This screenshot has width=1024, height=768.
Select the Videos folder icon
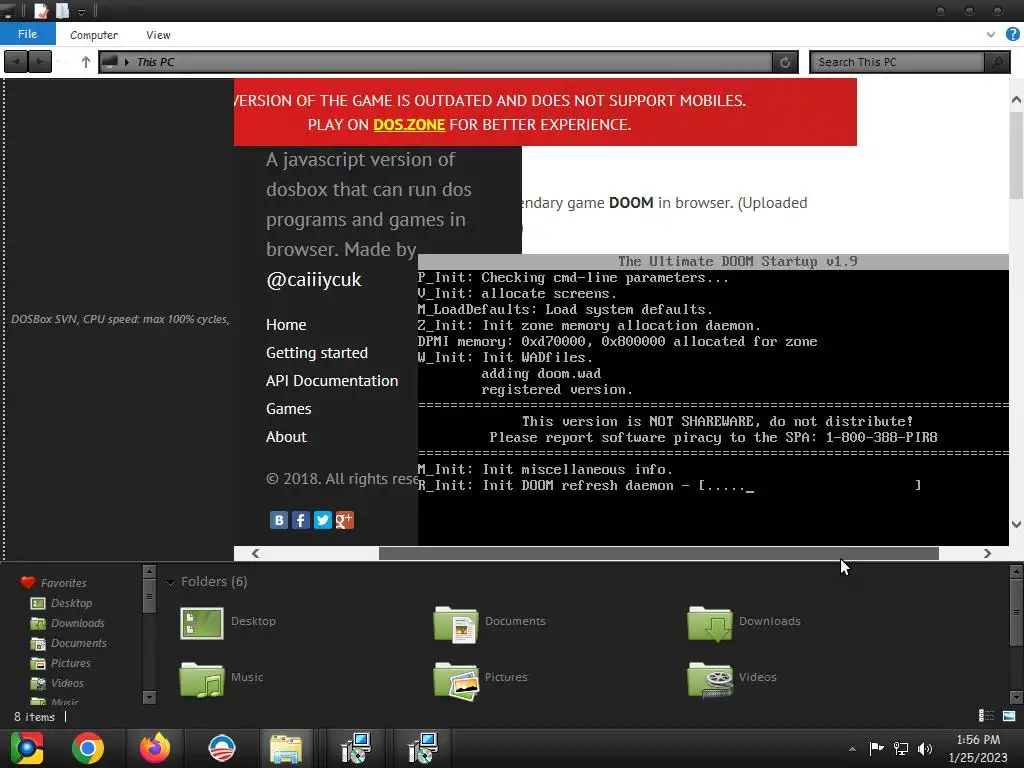(710, 679)
